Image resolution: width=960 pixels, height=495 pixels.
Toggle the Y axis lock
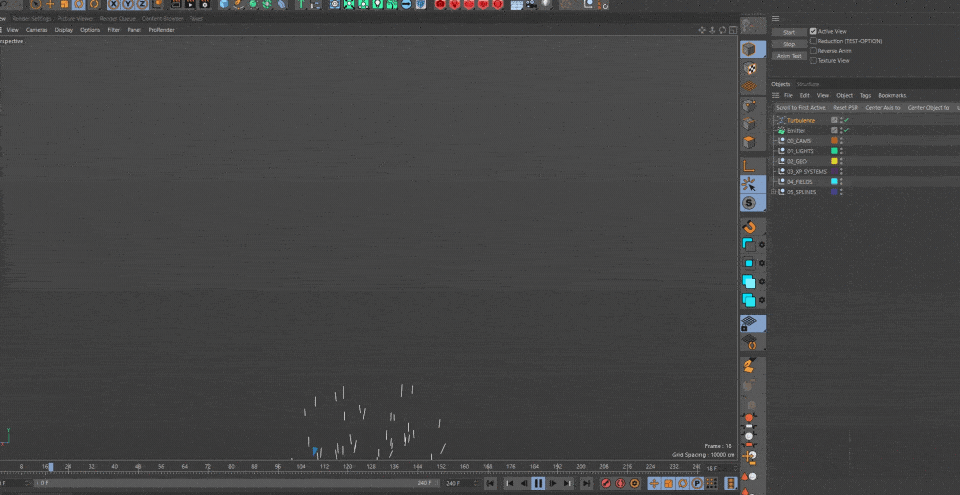coord(128,4)
